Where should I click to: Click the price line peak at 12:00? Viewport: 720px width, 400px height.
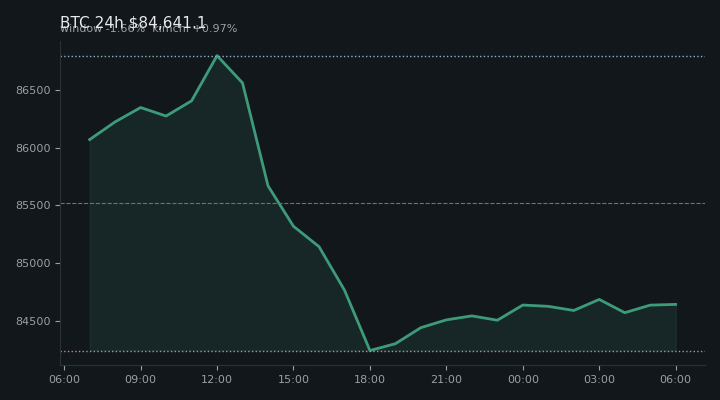point(217,56)
